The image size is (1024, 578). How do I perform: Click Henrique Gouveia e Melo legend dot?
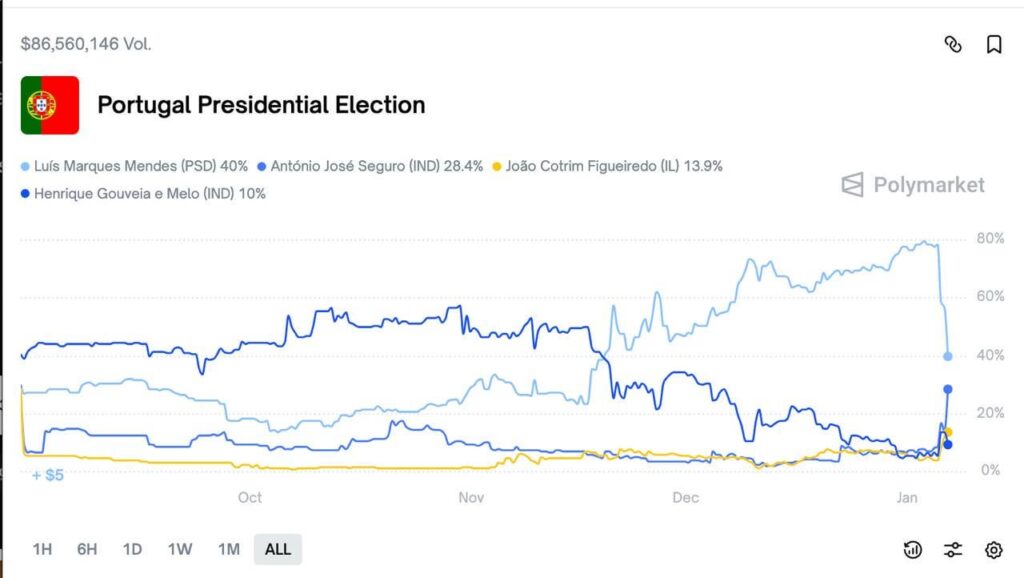pyautogui.click(x=25, y=194)
